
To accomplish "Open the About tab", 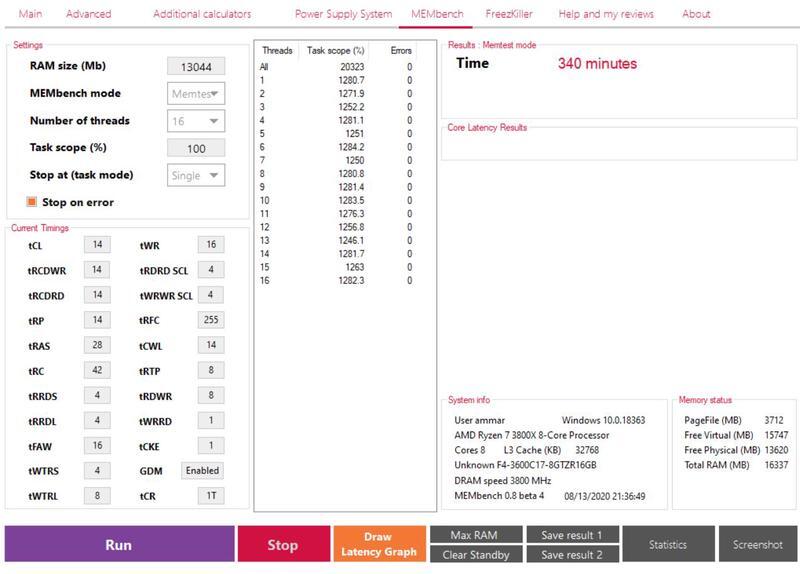I will click(x=696, y=14).
